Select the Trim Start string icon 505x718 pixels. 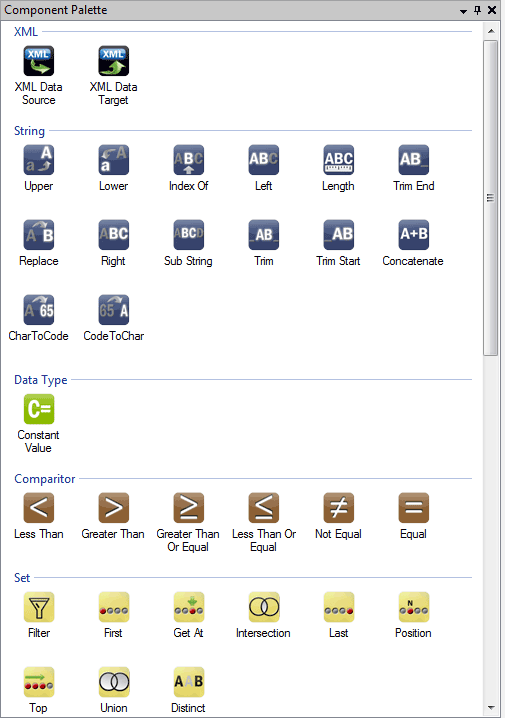click(338, 235)
